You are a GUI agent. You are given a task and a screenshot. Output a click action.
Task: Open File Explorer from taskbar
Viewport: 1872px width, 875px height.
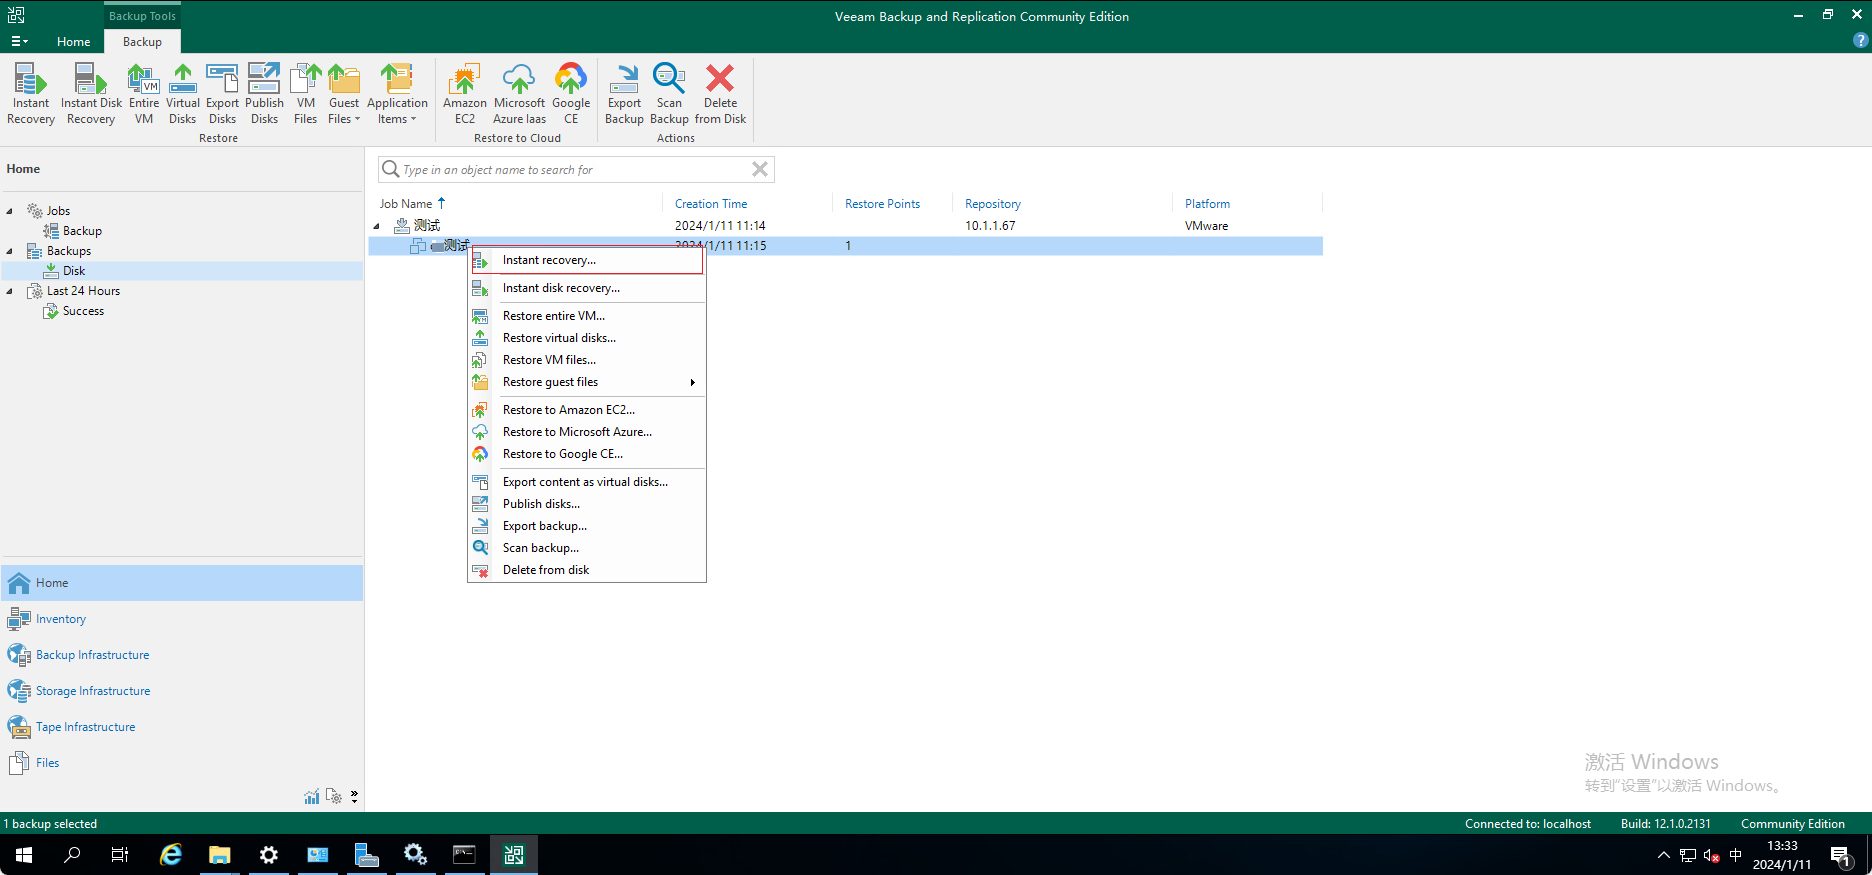(219, 855)
